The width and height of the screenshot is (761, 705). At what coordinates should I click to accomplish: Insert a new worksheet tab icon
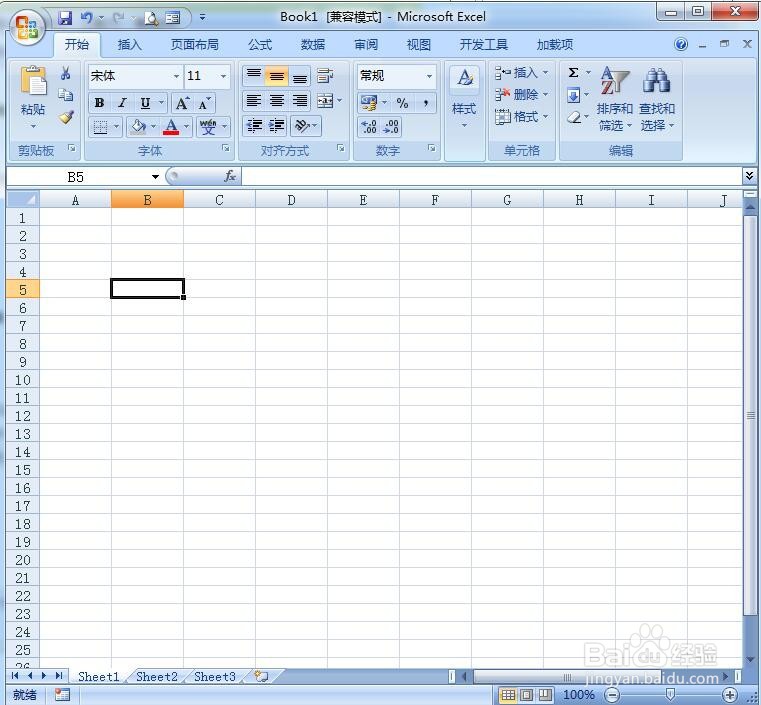pos(262,676)
